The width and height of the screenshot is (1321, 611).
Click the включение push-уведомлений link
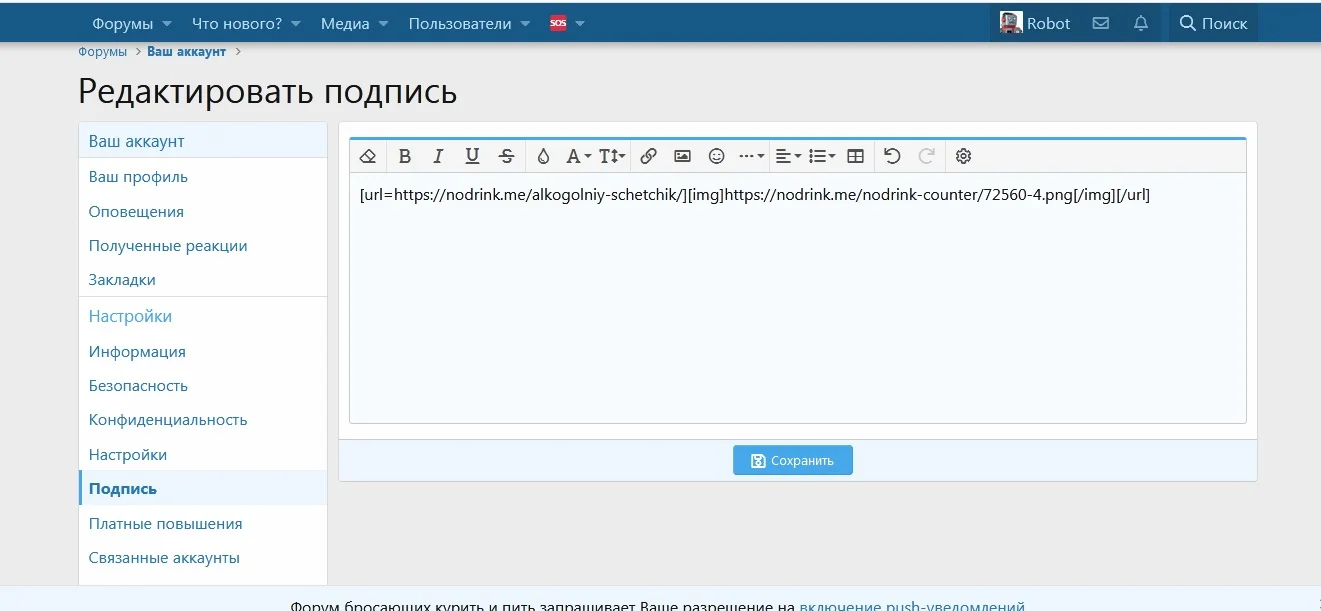point(912,605)
